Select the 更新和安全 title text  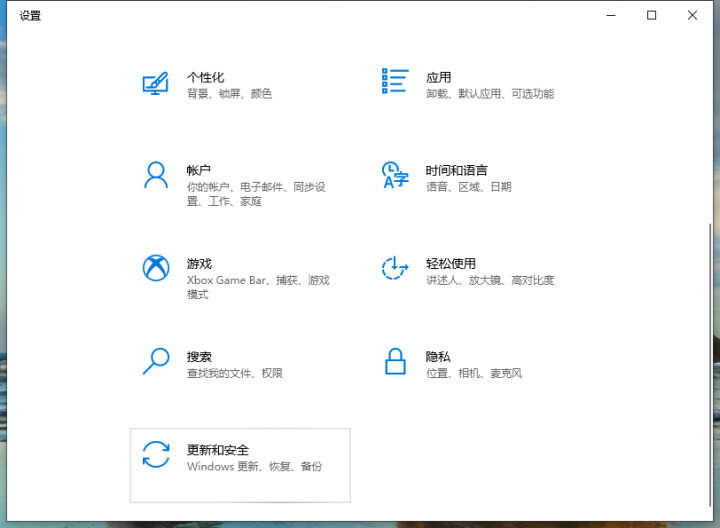pos(217,449)
